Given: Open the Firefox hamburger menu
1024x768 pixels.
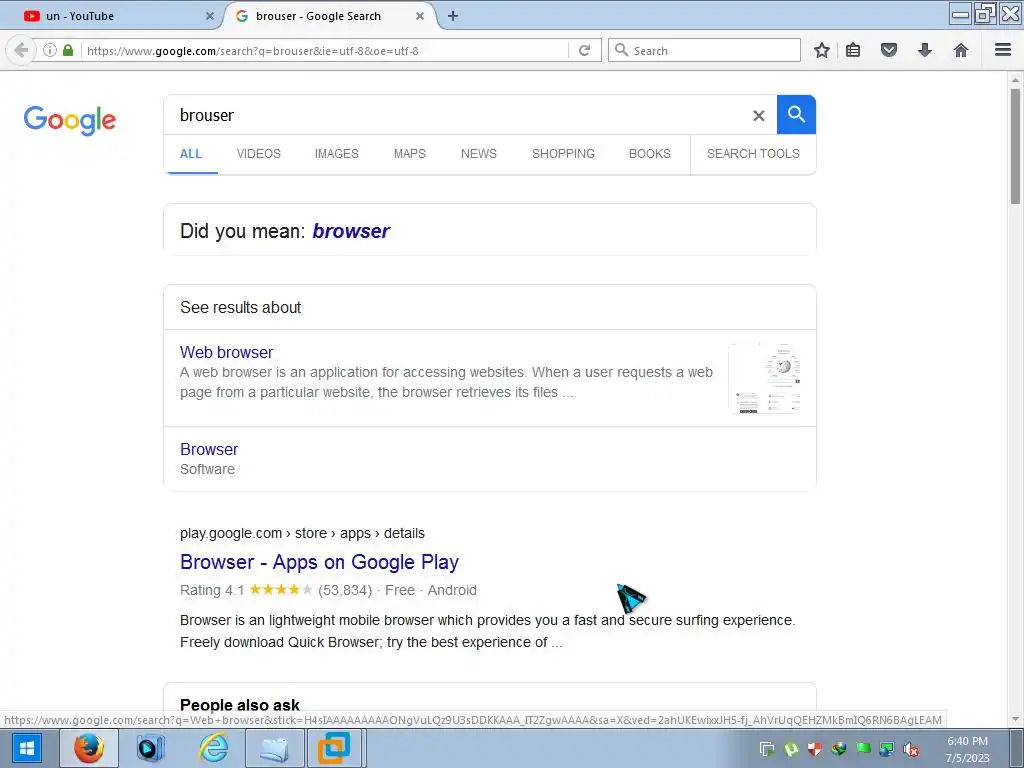Looking at the screenshot, I should 1003,50.
